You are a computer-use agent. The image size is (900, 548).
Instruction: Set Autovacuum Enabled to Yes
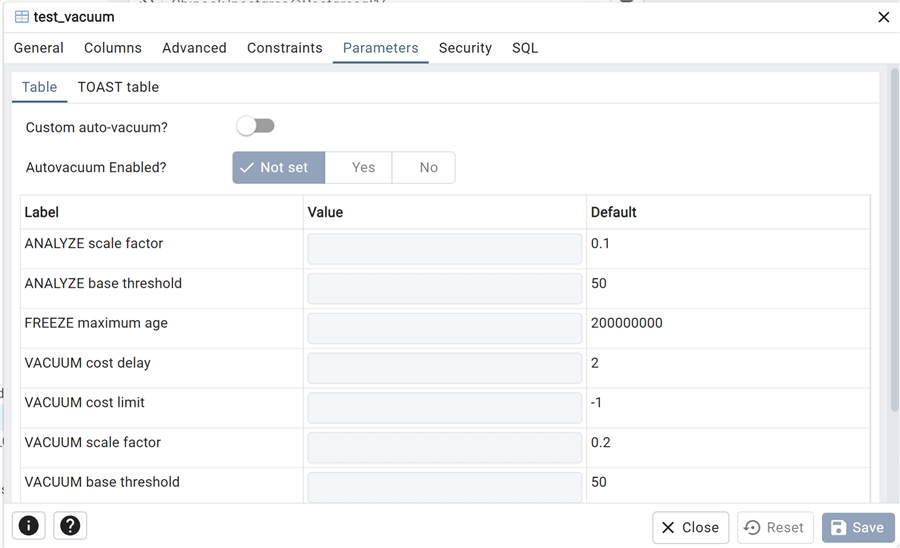[363, 168]
